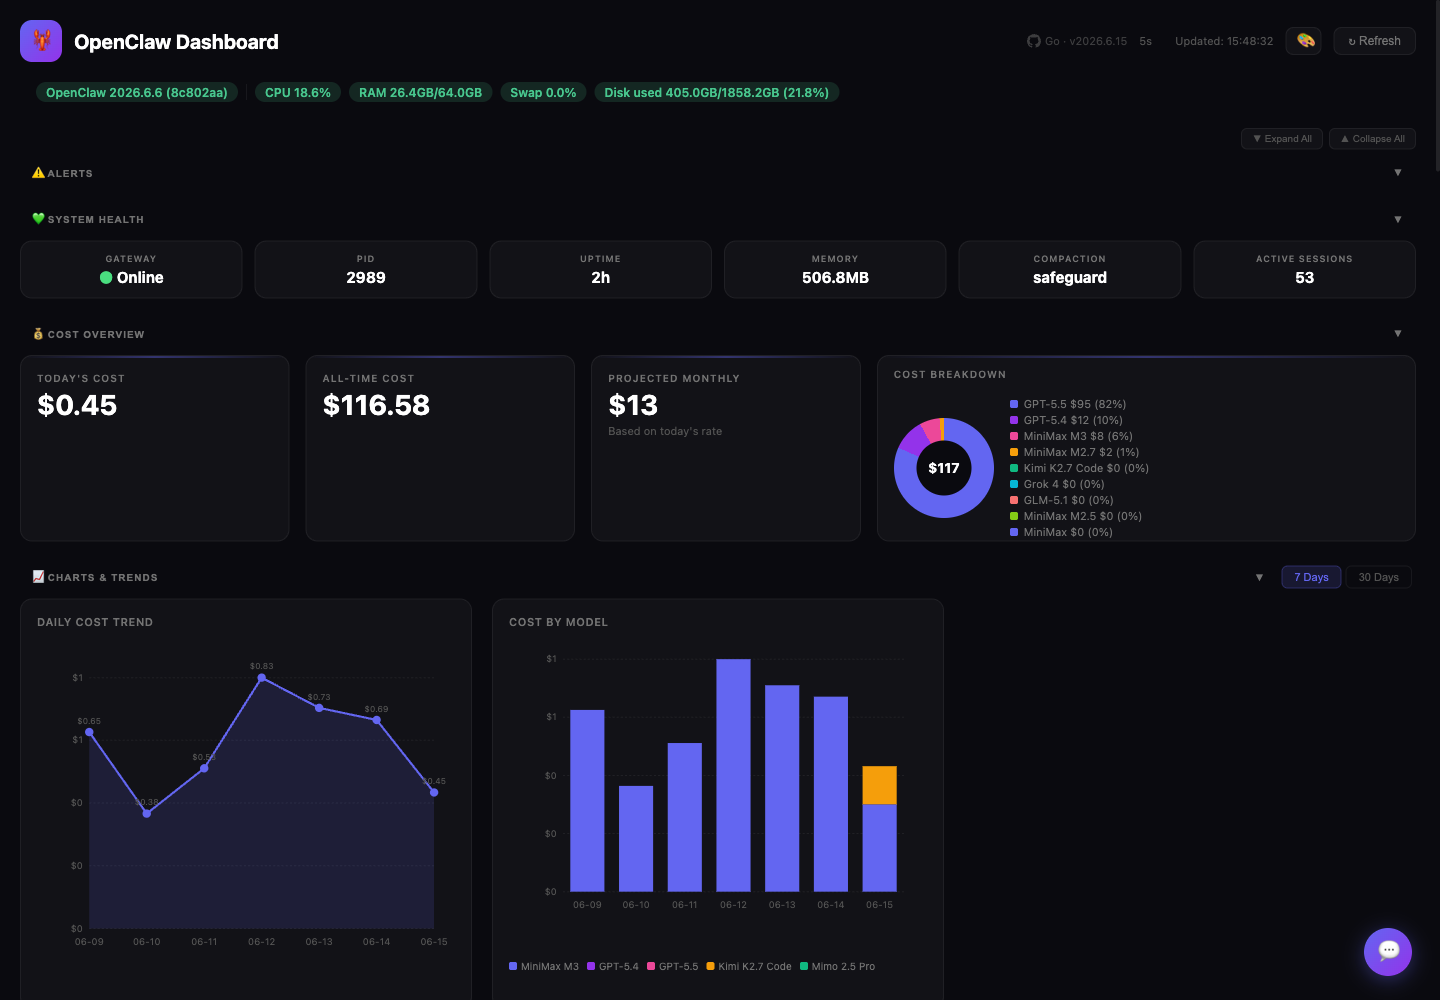
Task: Click the Go v2026.6.15 version link
Action: click(x=1085, y=41)
